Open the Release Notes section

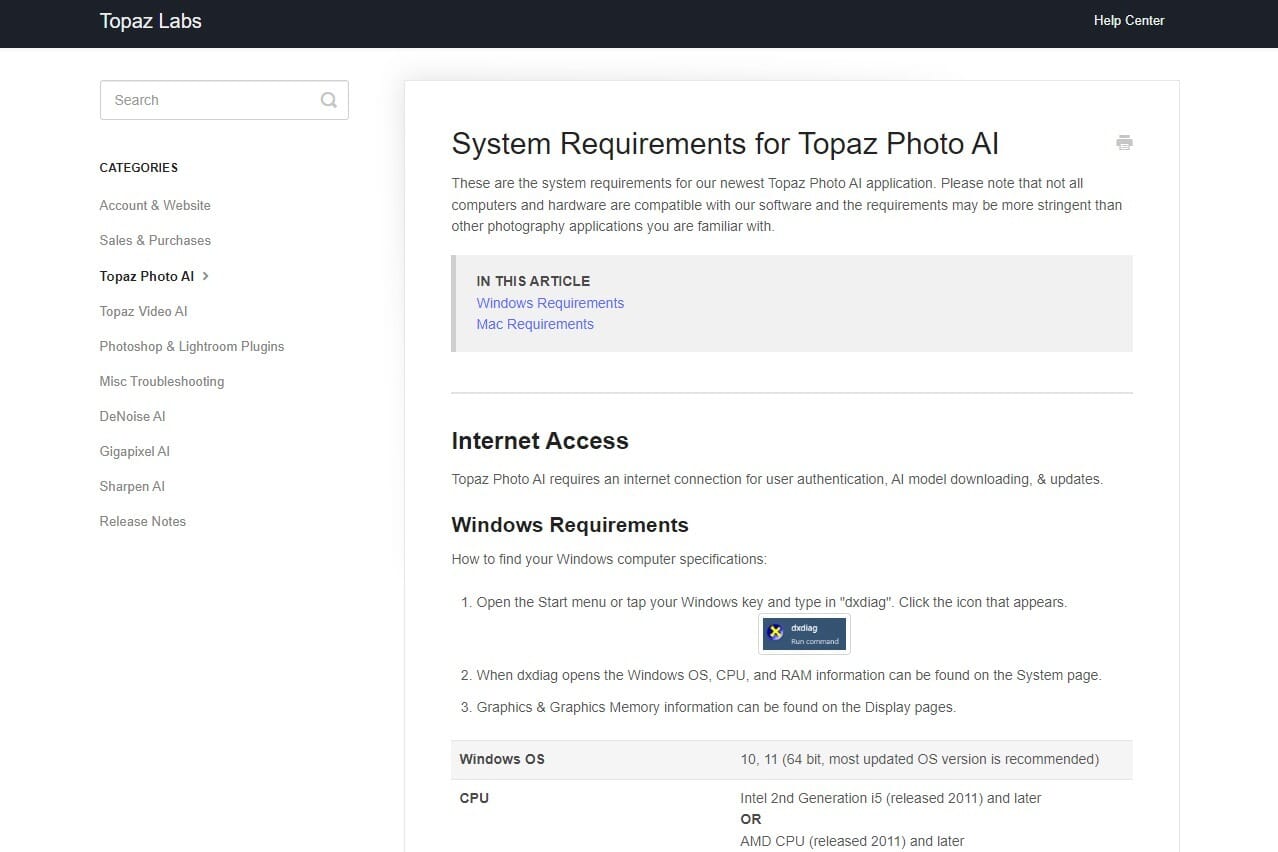[x=142, y=521]
